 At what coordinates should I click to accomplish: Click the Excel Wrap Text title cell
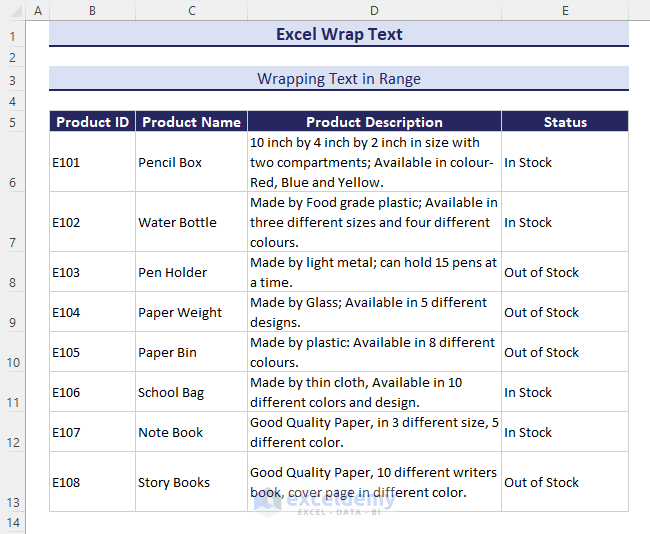[339, 34]
